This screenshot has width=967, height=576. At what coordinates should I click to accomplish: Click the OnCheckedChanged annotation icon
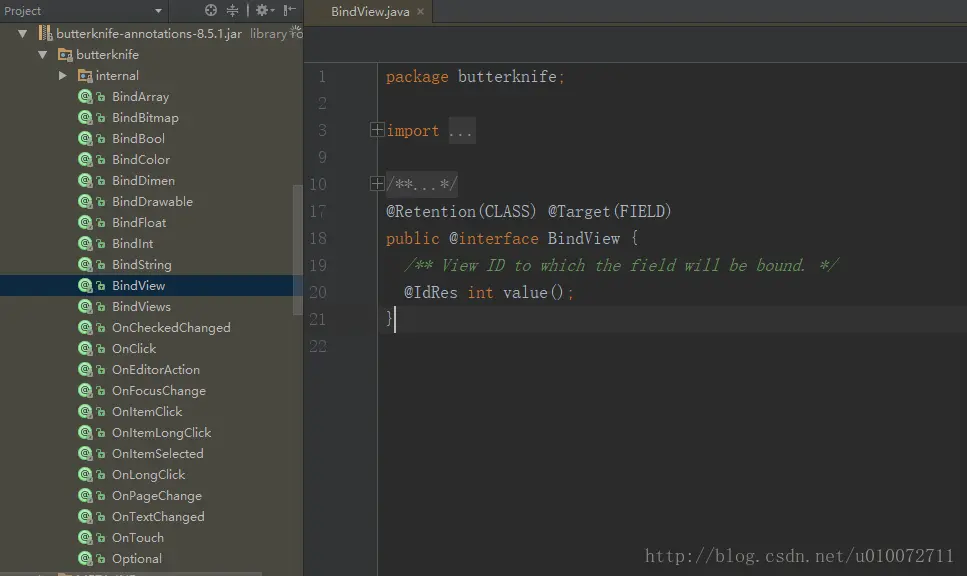pos(85,327)
